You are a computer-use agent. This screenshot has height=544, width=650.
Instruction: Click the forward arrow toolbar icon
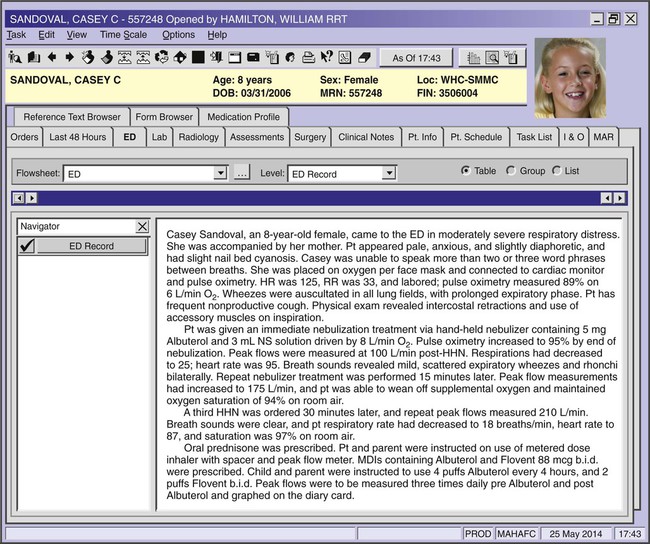(x=70, y=57)
